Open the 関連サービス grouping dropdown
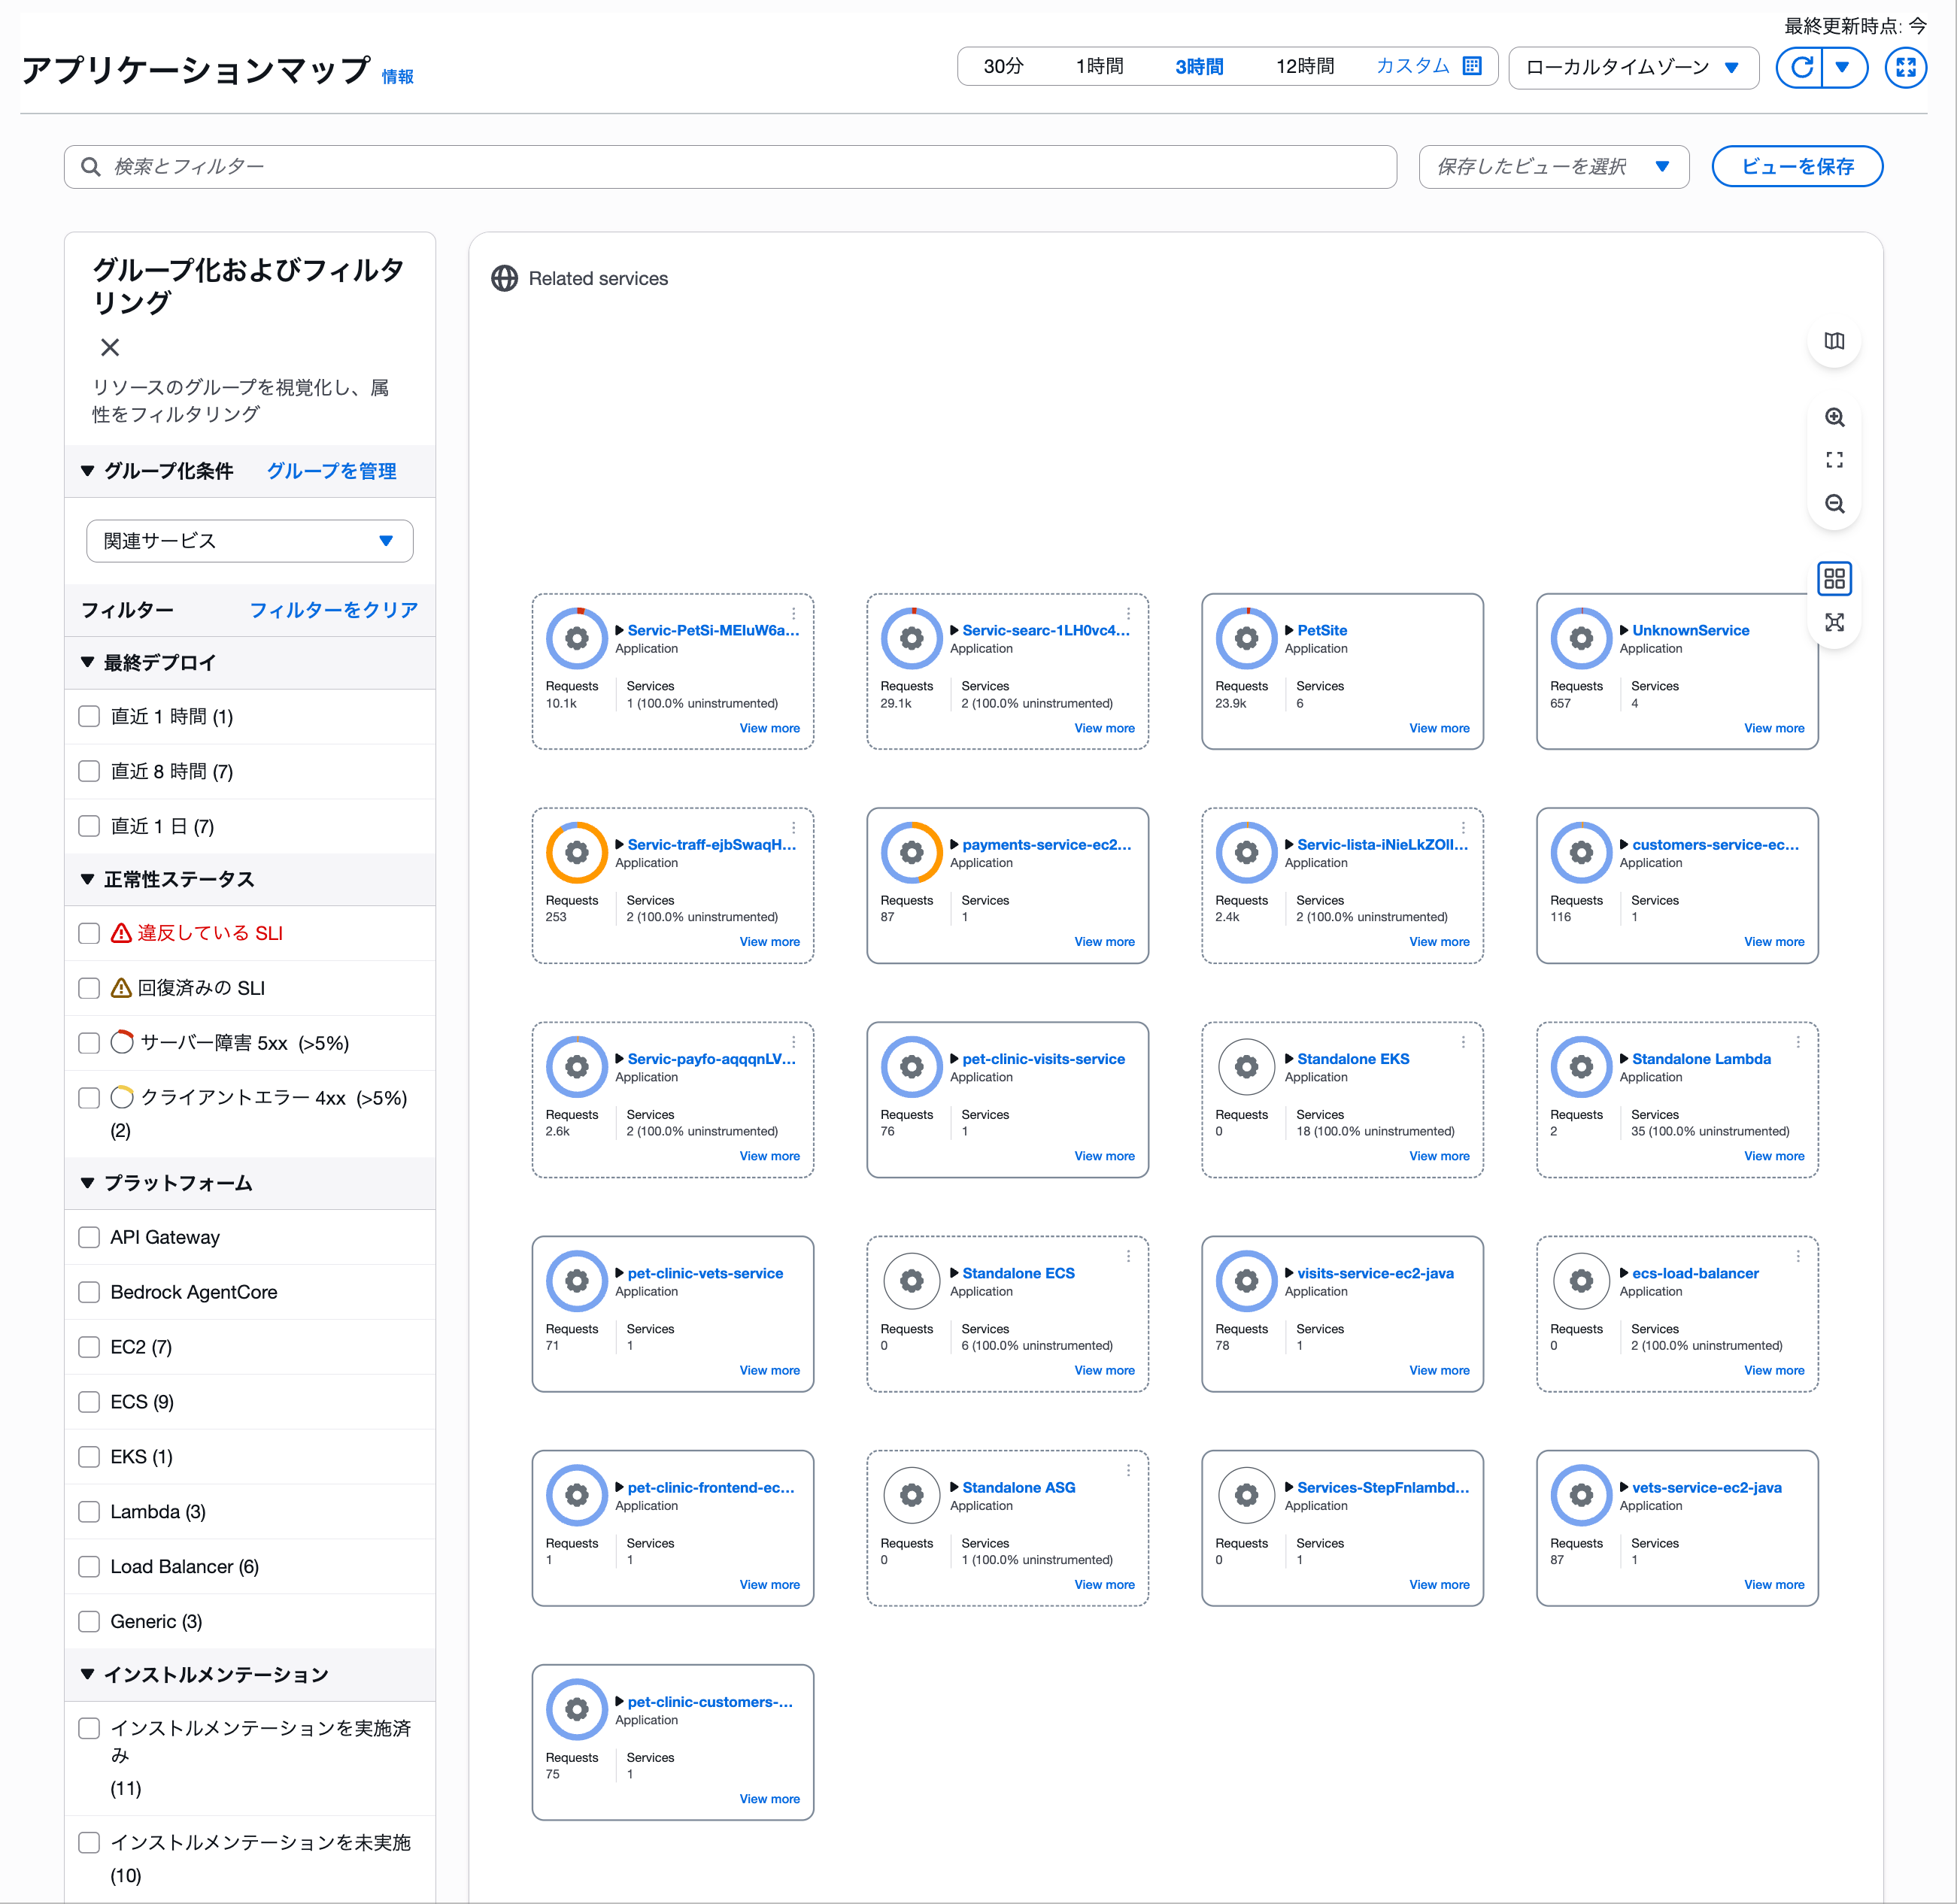Image resolution: width=1957 pixels, height=1904 pixels. (249, 540)
